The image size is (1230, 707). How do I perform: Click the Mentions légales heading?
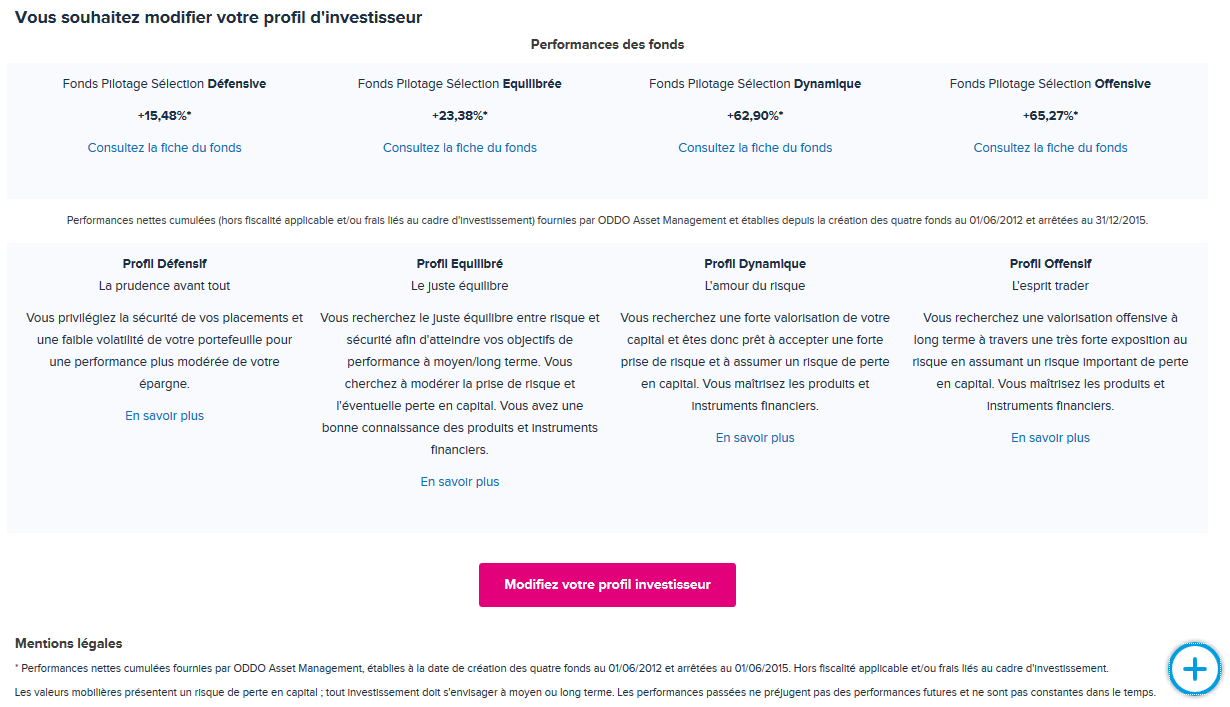click(69, 643)
